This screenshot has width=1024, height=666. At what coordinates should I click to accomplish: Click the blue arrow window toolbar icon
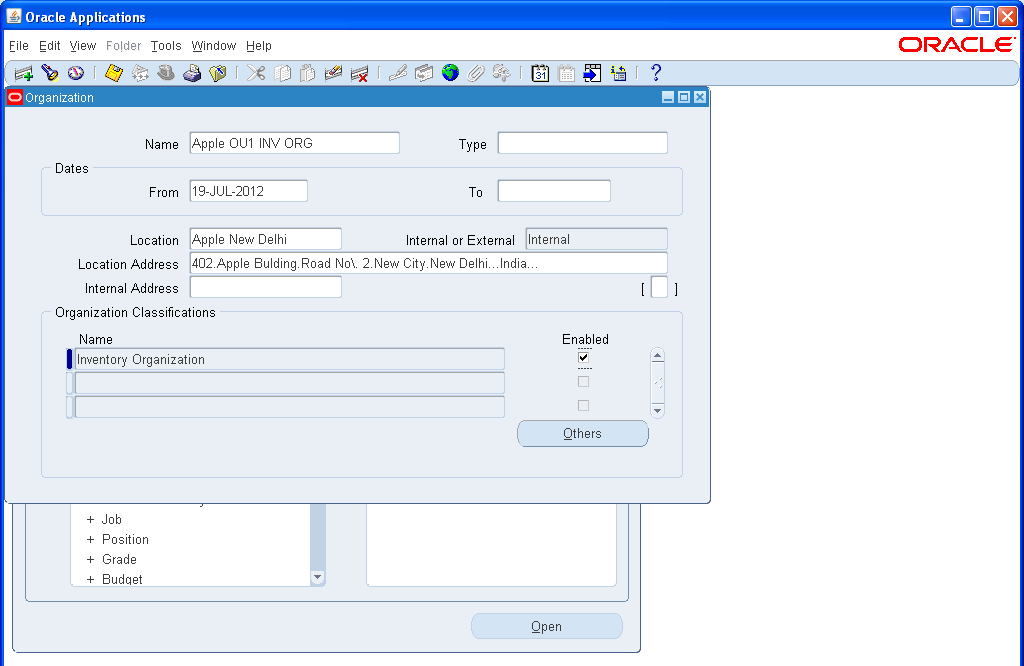pyautogui.click(x=592, y=73)
